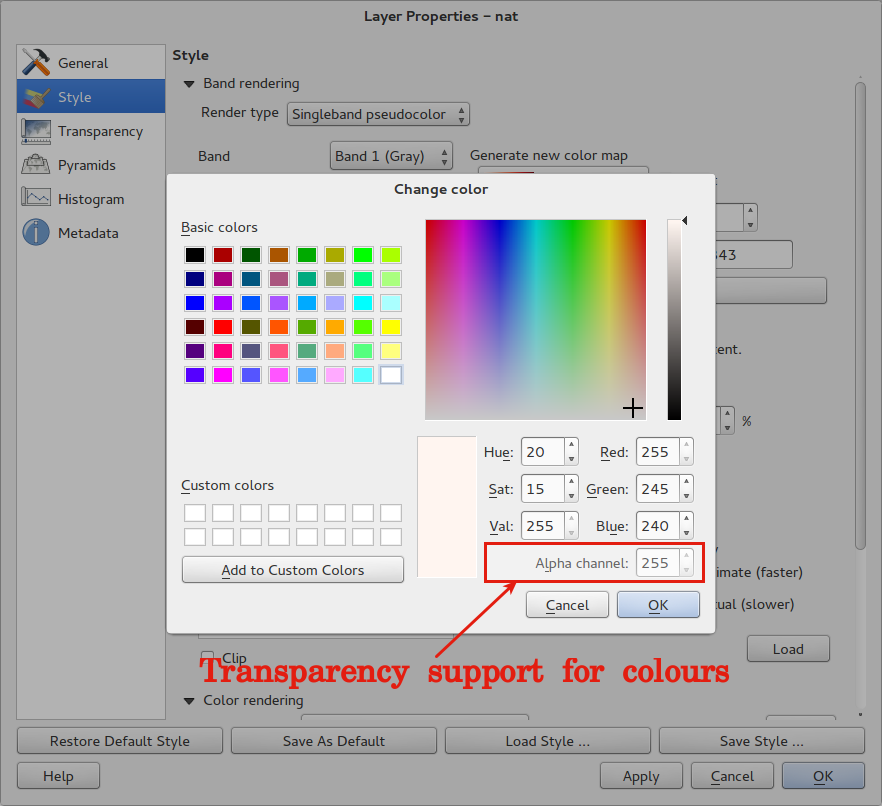This screenshot has width=882, height=806.
Task: Cancel the Change color dialog
Action: (567, 605)
